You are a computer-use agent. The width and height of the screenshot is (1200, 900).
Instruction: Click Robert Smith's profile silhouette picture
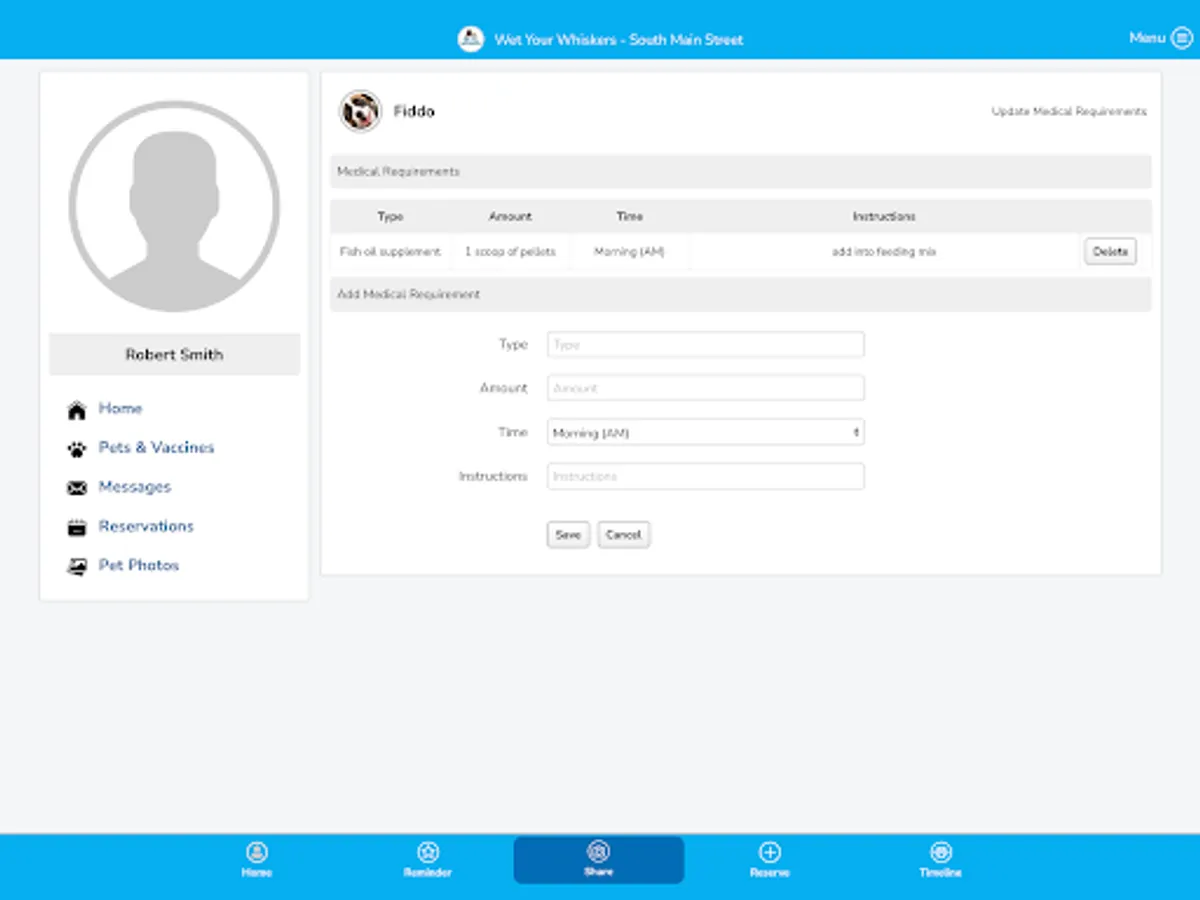tap(174, 206)
